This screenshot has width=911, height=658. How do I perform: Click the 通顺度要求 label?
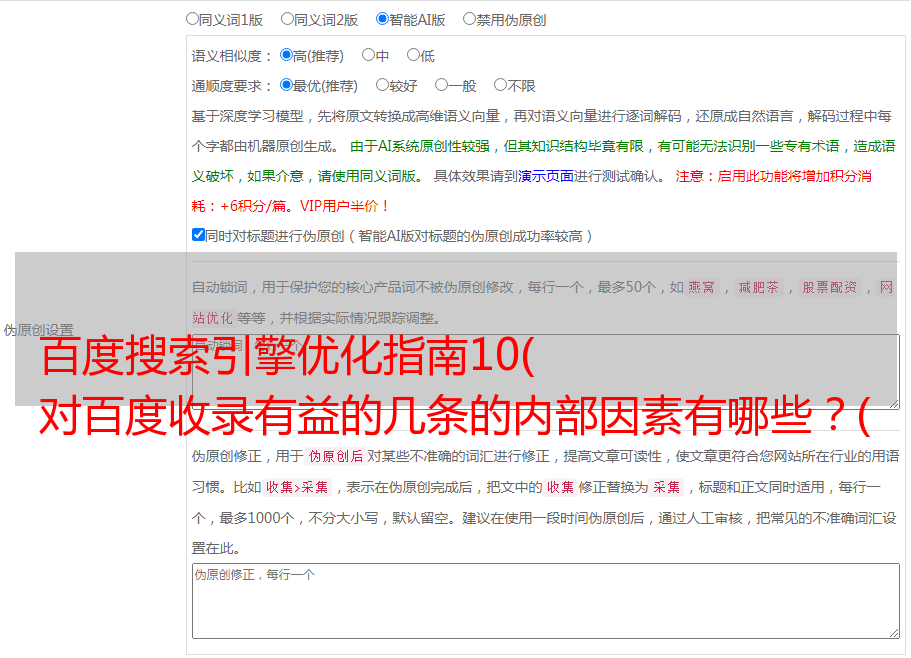232,86
